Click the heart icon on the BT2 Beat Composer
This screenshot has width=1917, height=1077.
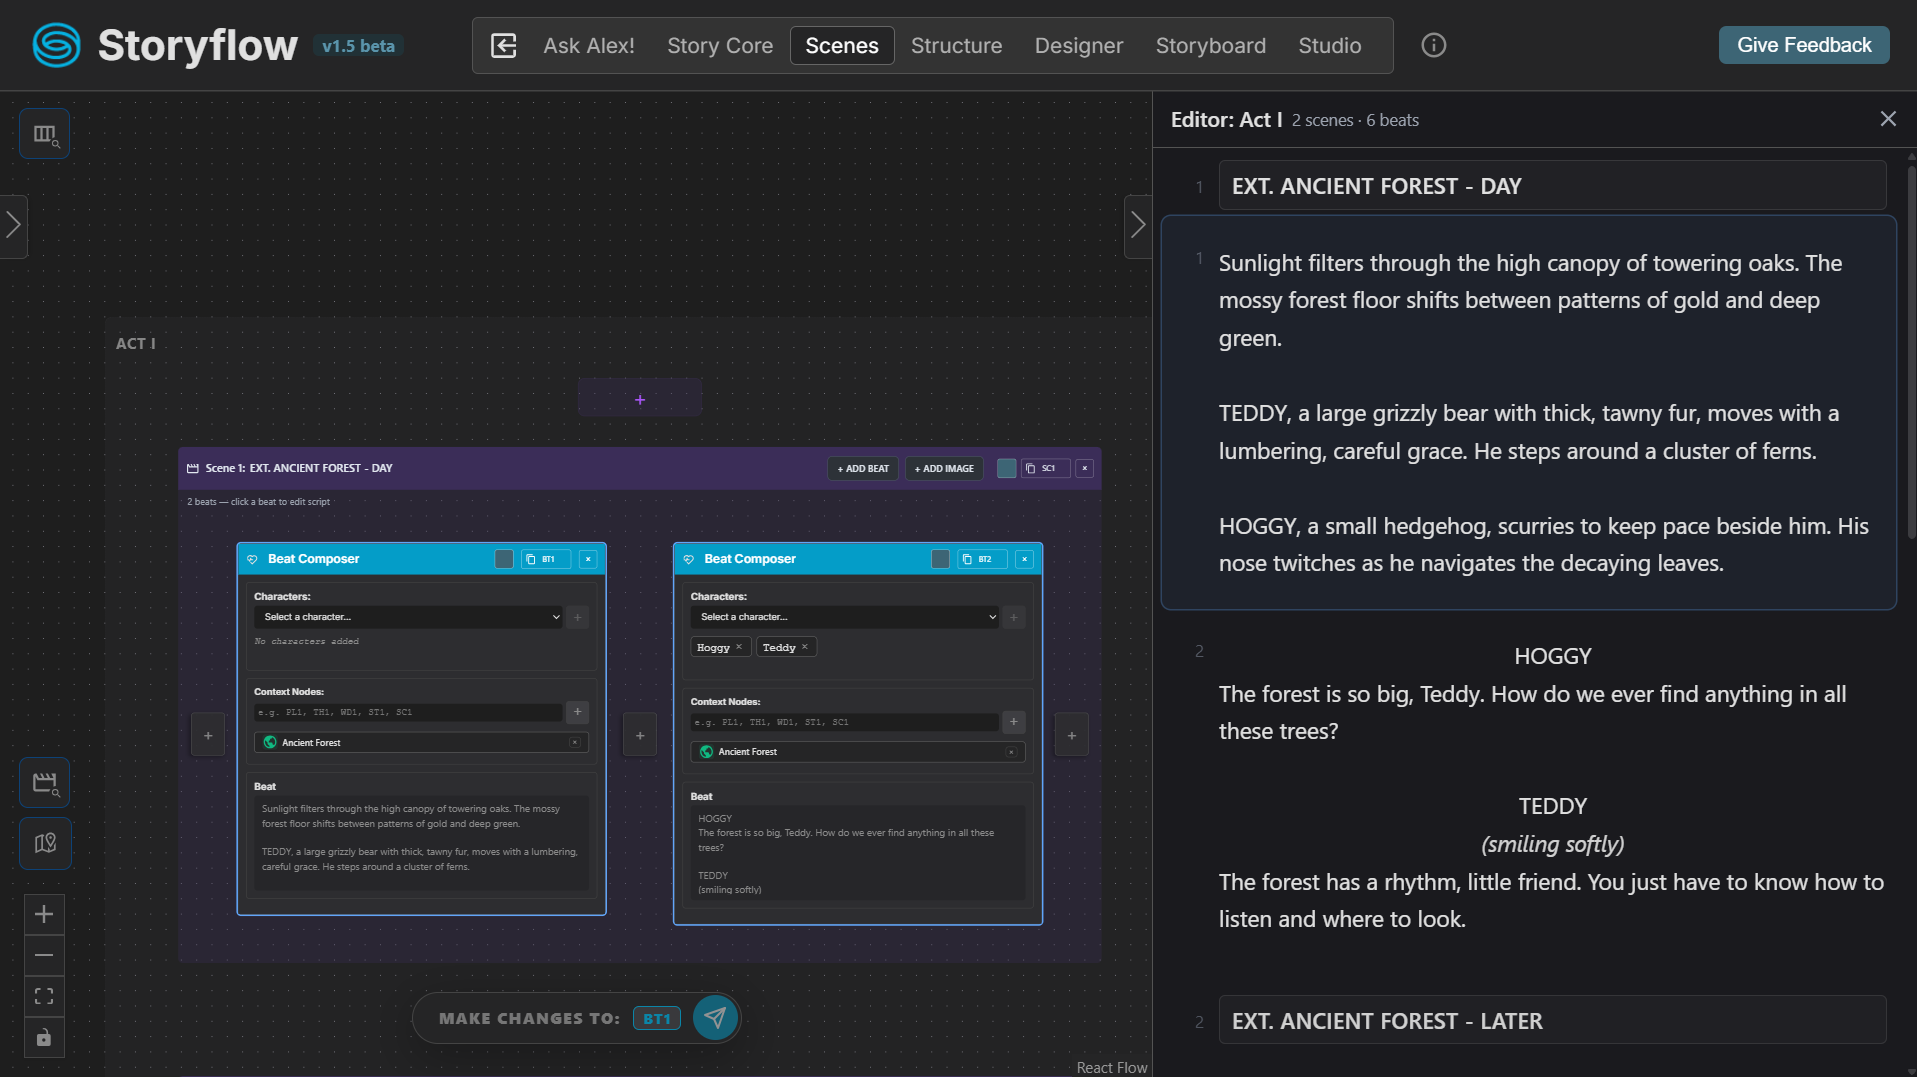[x=689, y=559]
